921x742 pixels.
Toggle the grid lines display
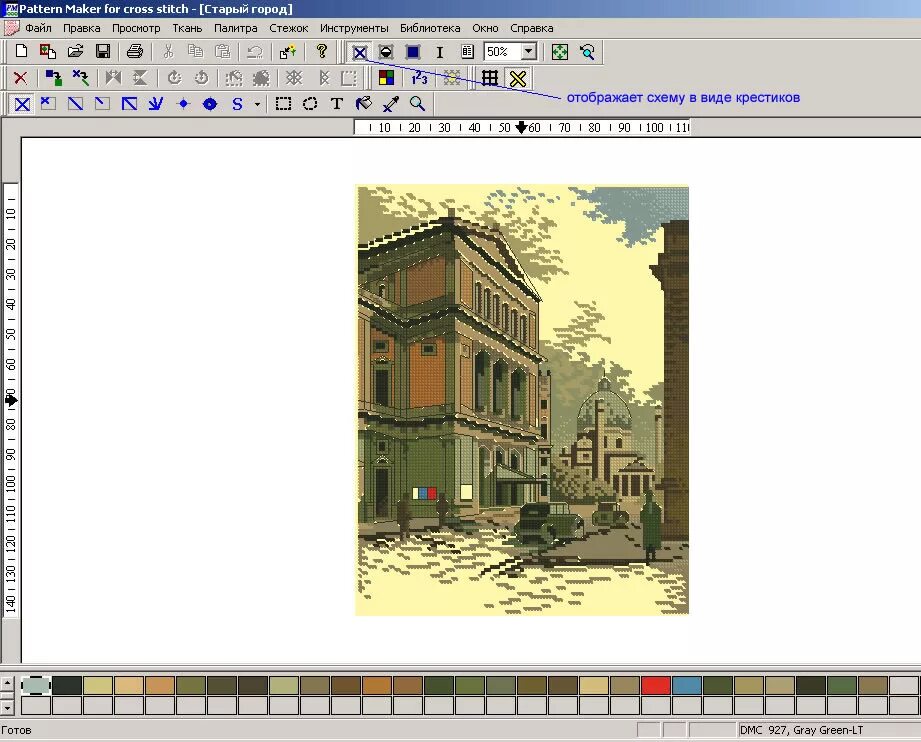[x=490, y=78]
